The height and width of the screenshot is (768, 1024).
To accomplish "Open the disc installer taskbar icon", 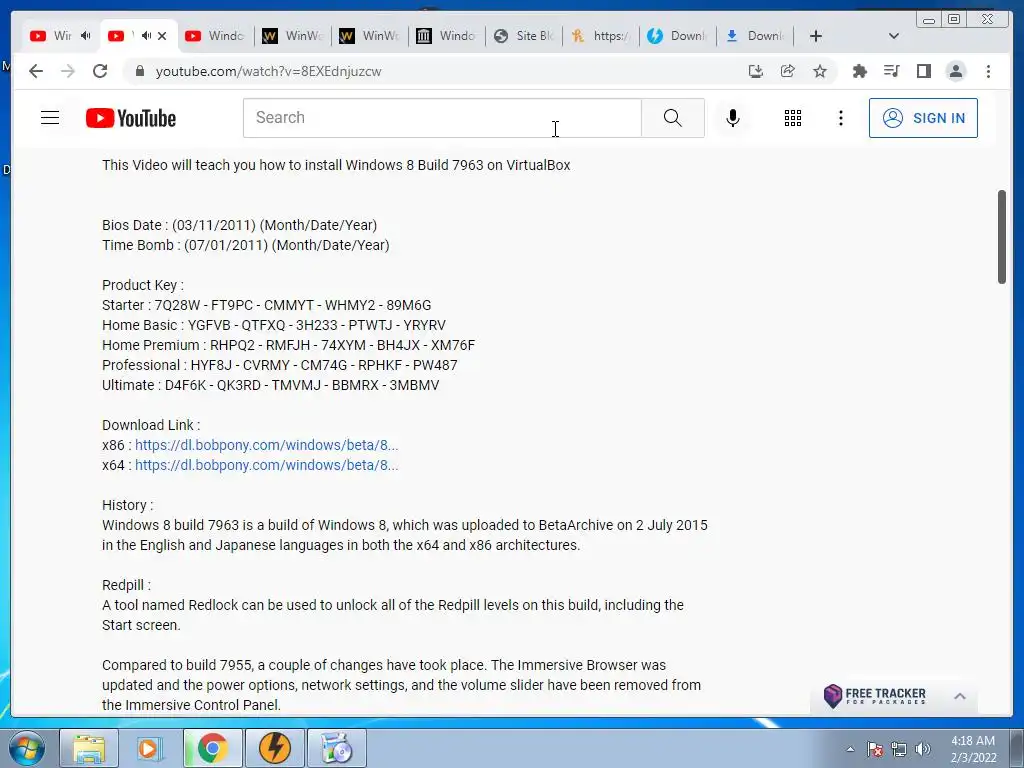I will (337, 748).
